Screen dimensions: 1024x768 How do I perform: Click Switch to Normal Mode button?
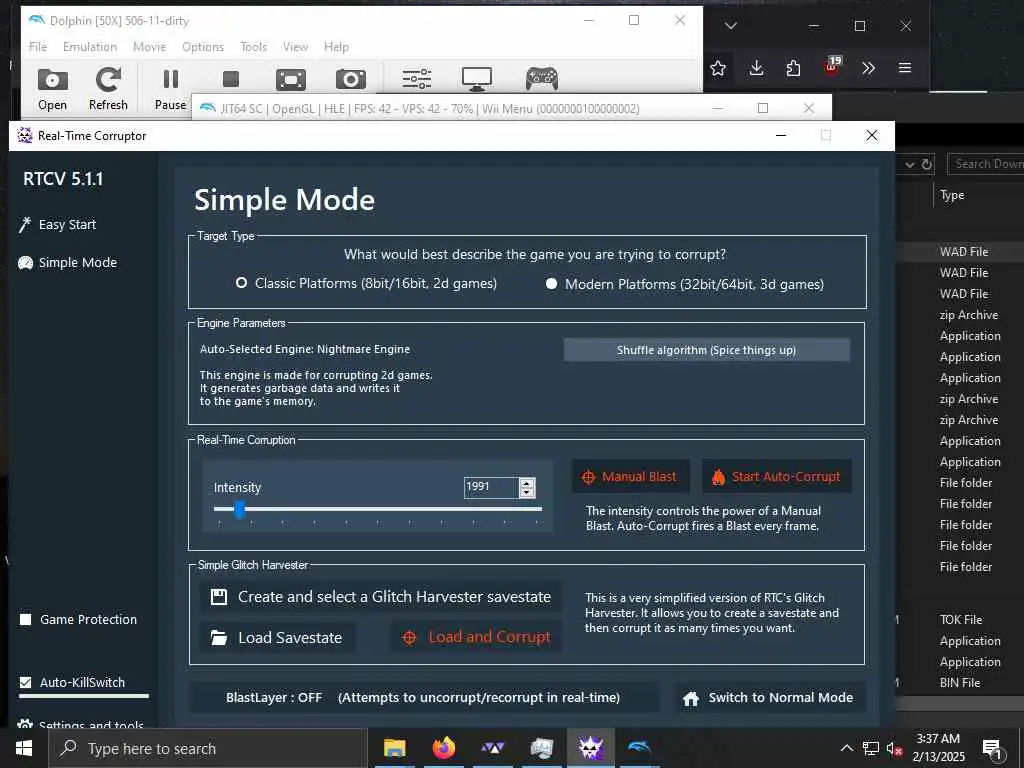pyautogui.click(x=769, y=697)
